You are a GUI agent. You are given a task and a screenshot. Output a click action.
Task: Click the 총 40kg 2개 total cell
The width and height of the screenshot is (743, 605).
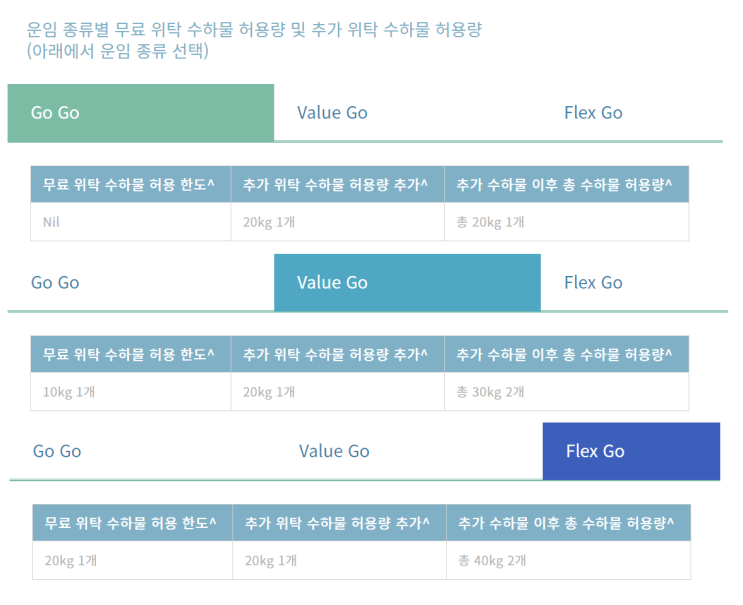[x=492, y=561]
